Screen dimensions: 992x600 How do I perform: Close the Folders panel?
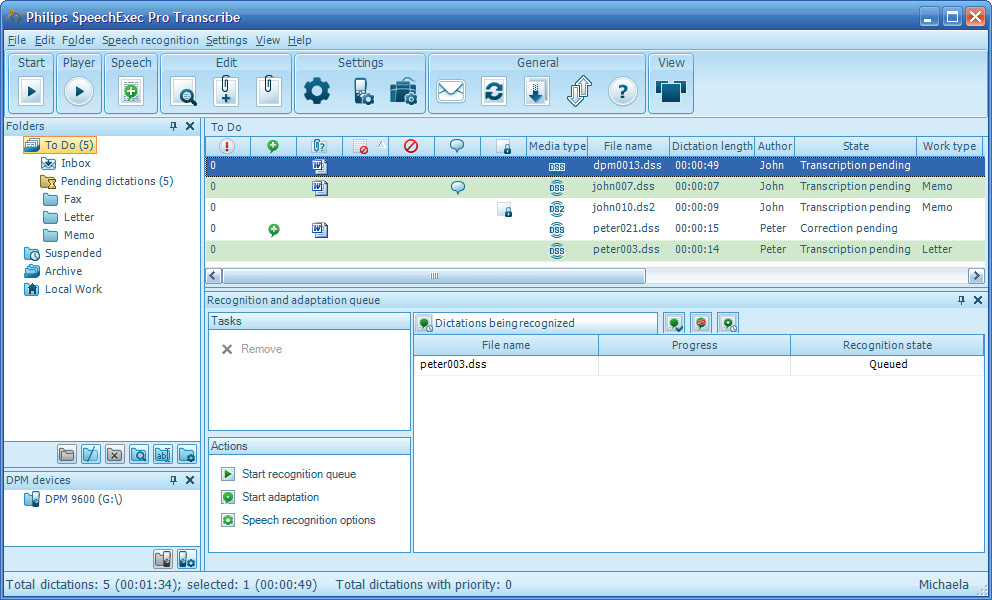pos(190,126)
